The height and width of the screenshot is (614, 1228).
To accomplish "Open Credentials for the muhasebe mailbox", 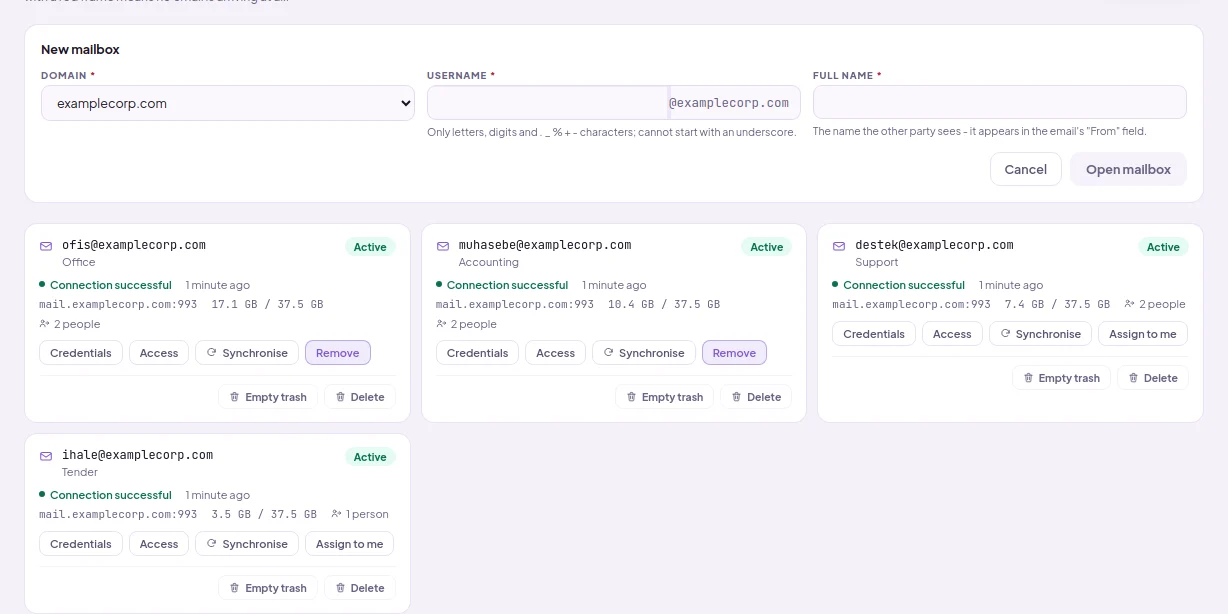I will pyautogui.click(x=478, y=353).
